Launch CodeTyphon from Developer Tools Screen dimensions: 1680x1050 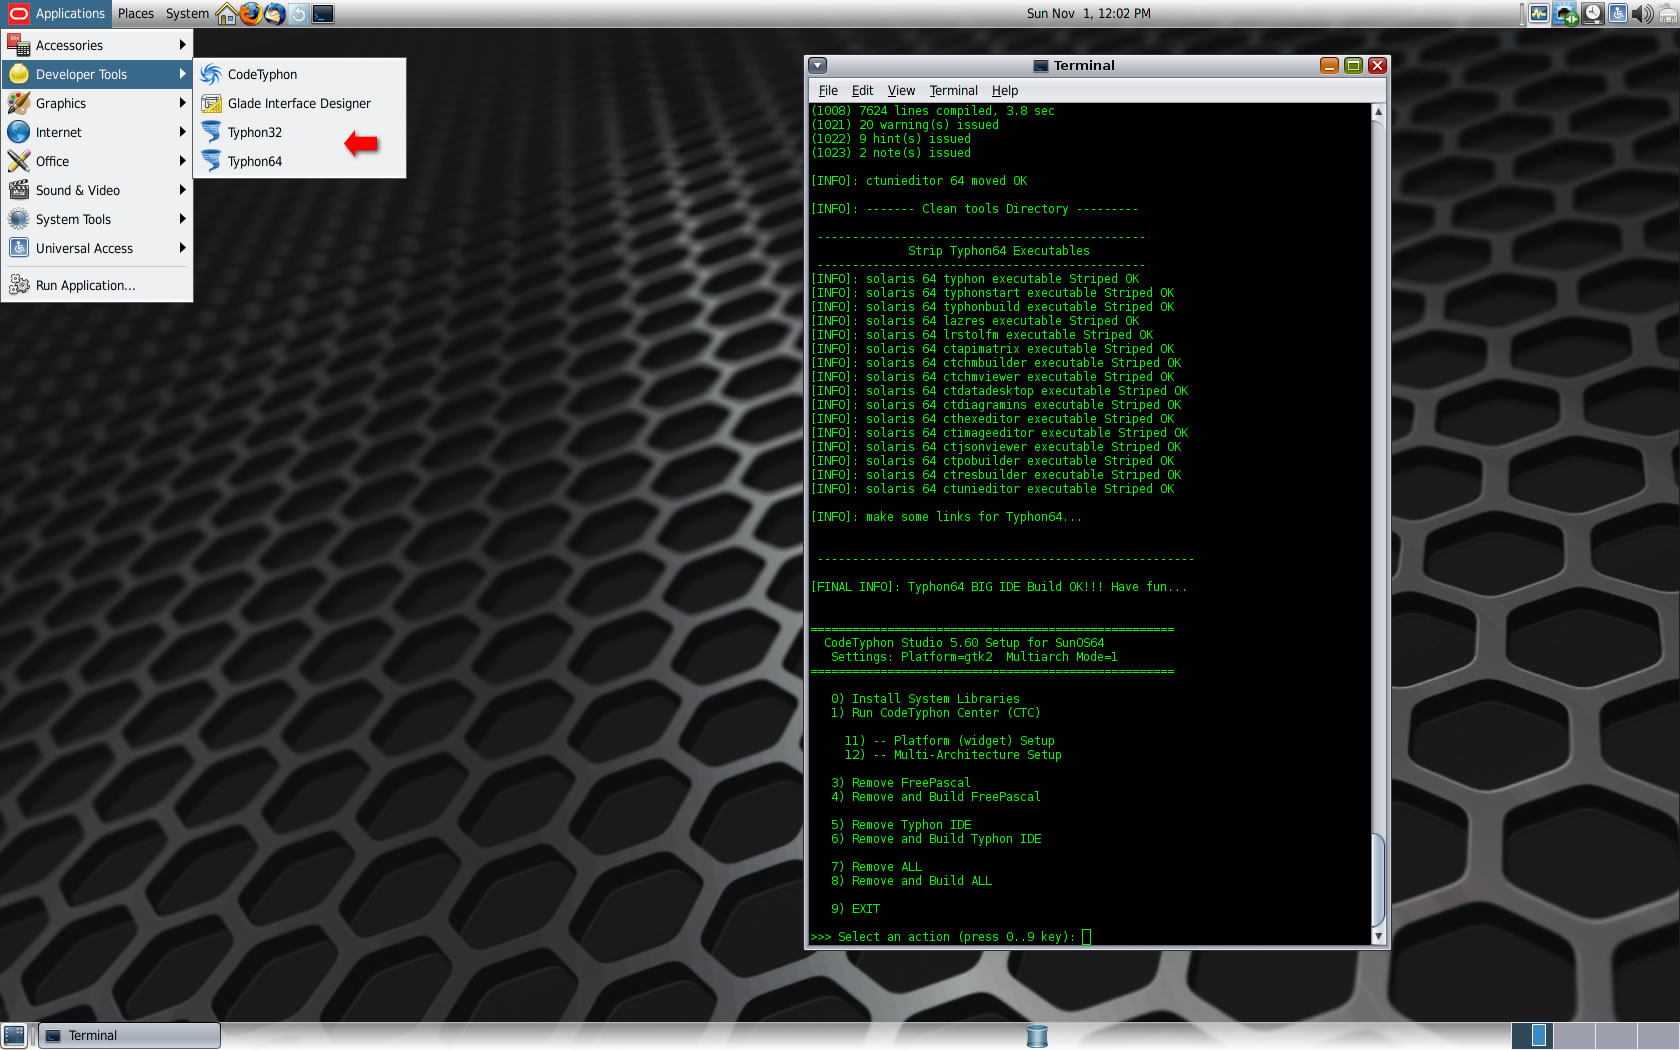(x=299, y=74)
